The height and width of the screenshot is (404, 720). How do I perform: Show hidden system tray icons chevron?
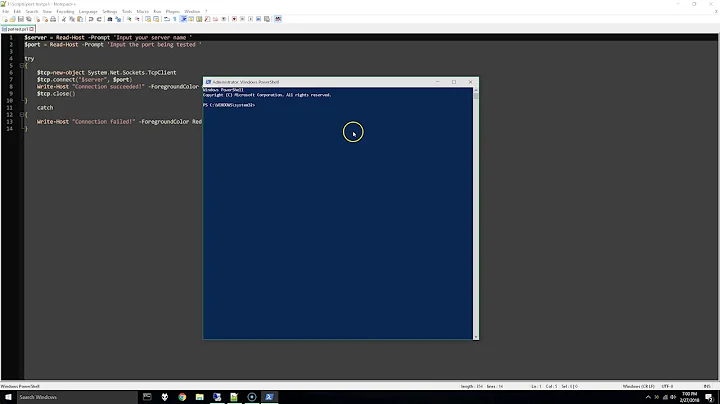pyautogui.click(x=648, y=398)
